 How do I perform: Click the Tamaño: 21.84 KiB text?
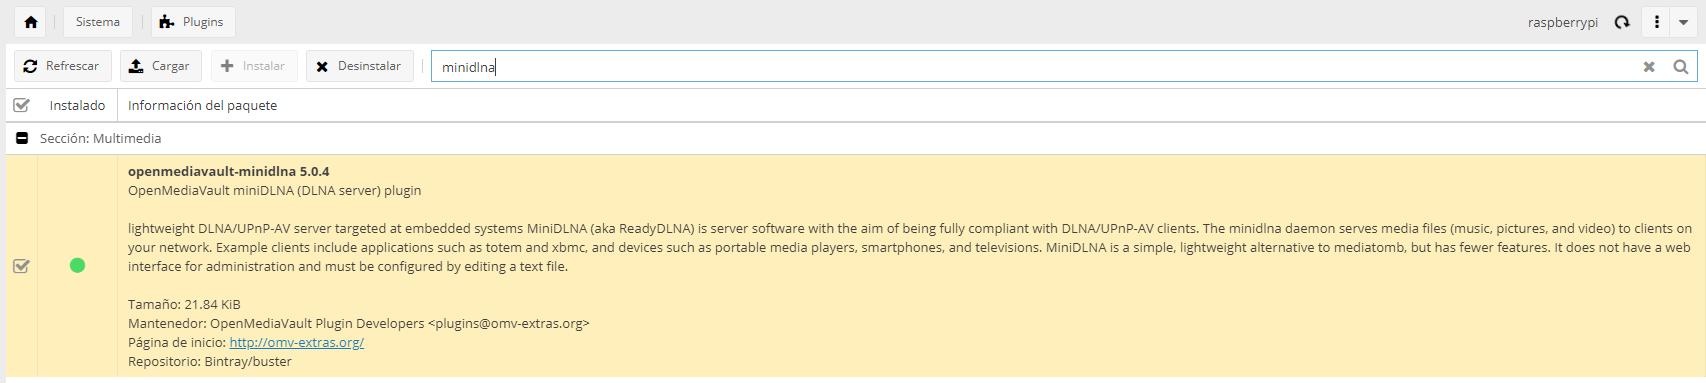coord(184,304)
